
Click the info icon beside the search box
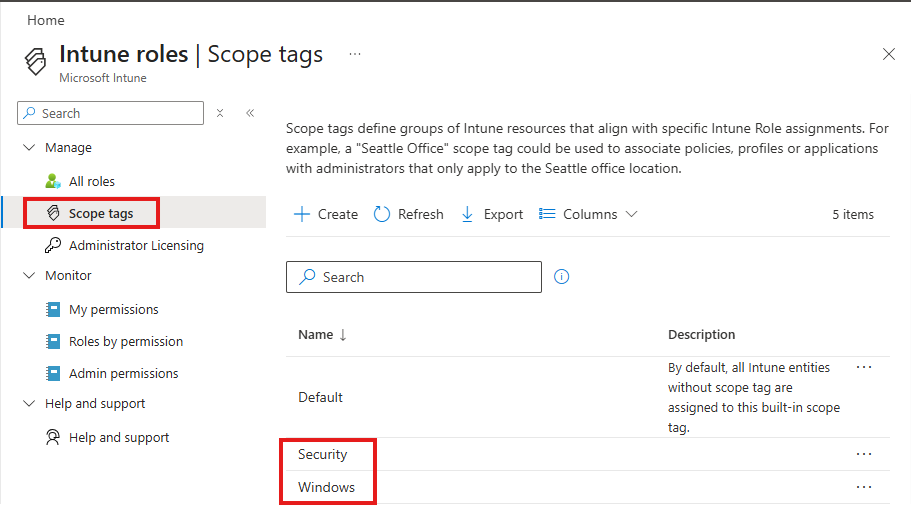tap(561, 277)
